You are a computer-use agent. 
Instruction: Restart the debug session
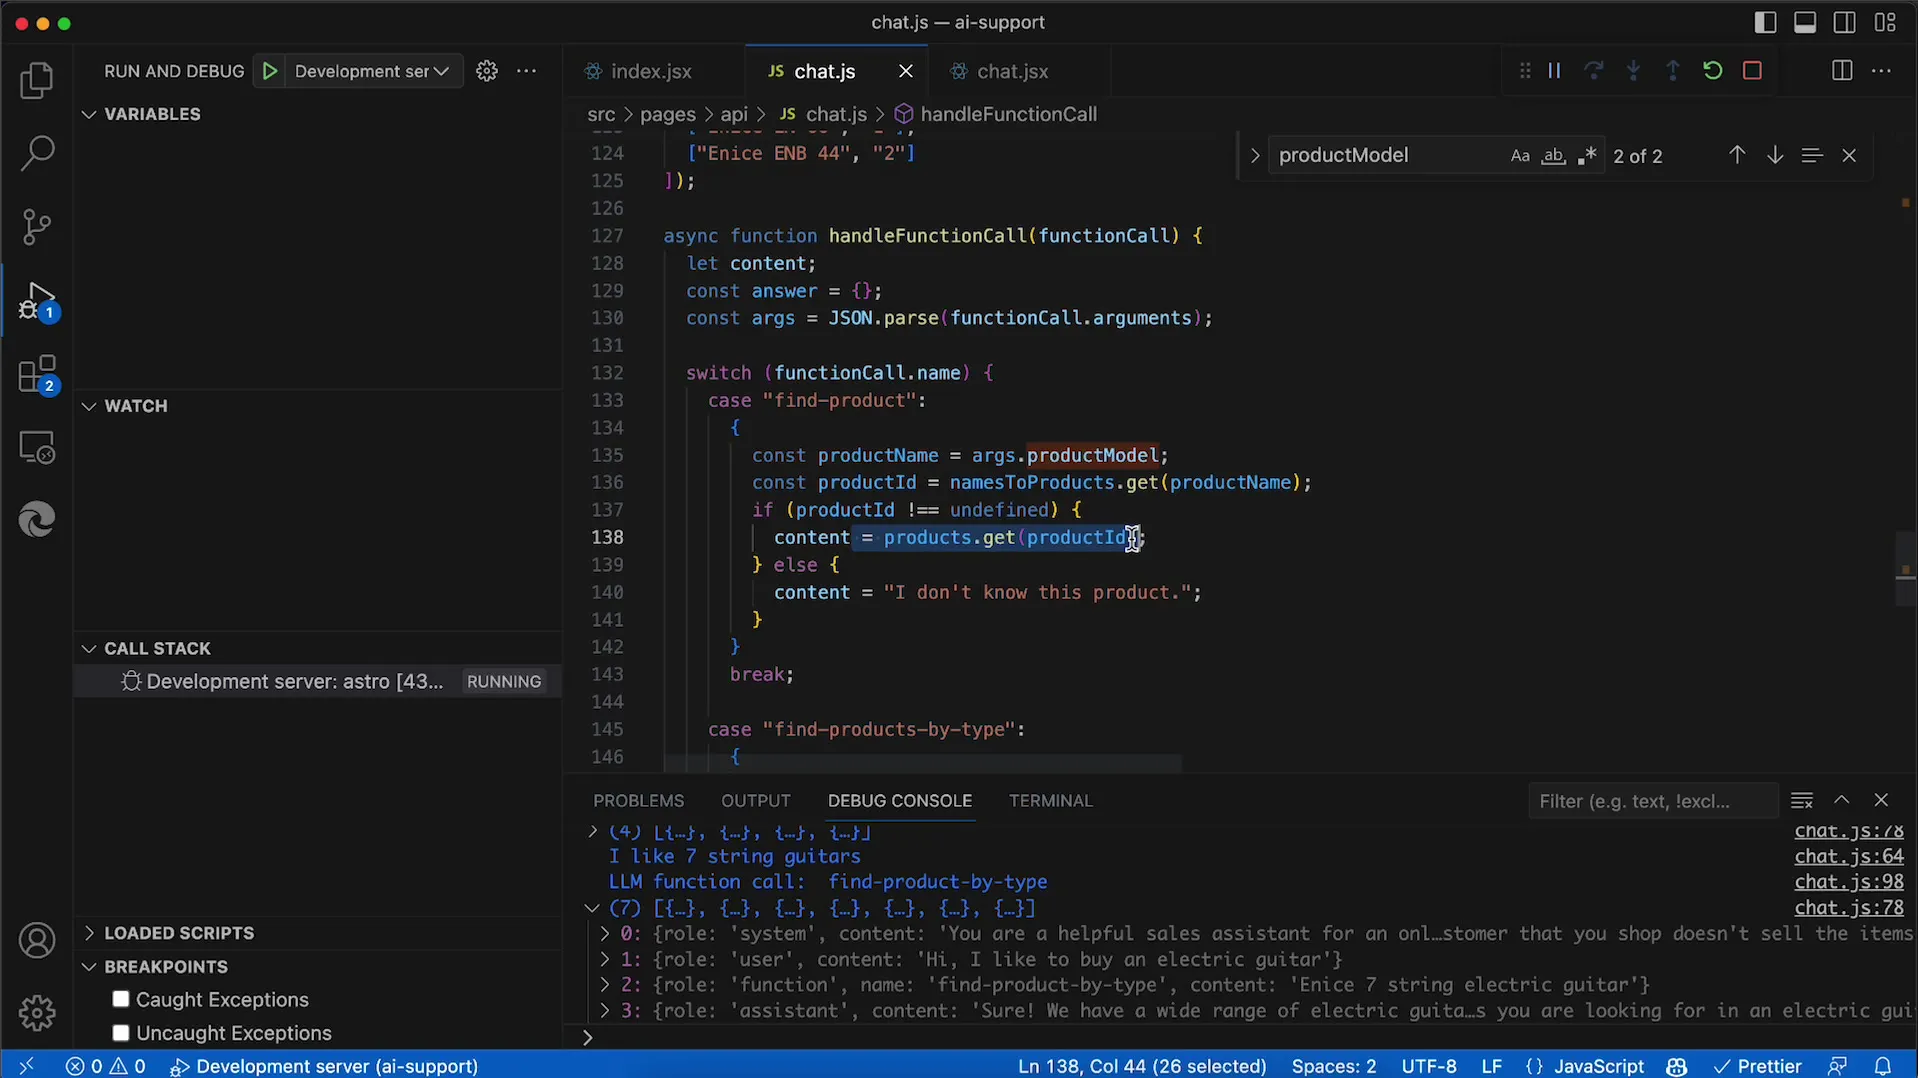coord(1712,71)
